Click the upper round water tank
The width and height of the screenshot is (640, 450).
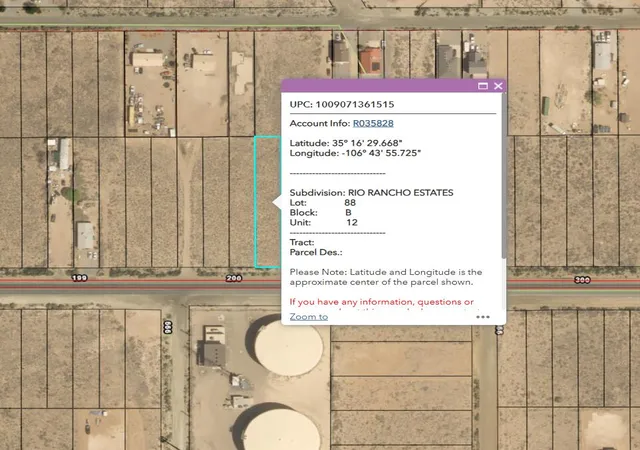[x=289, y=348]
